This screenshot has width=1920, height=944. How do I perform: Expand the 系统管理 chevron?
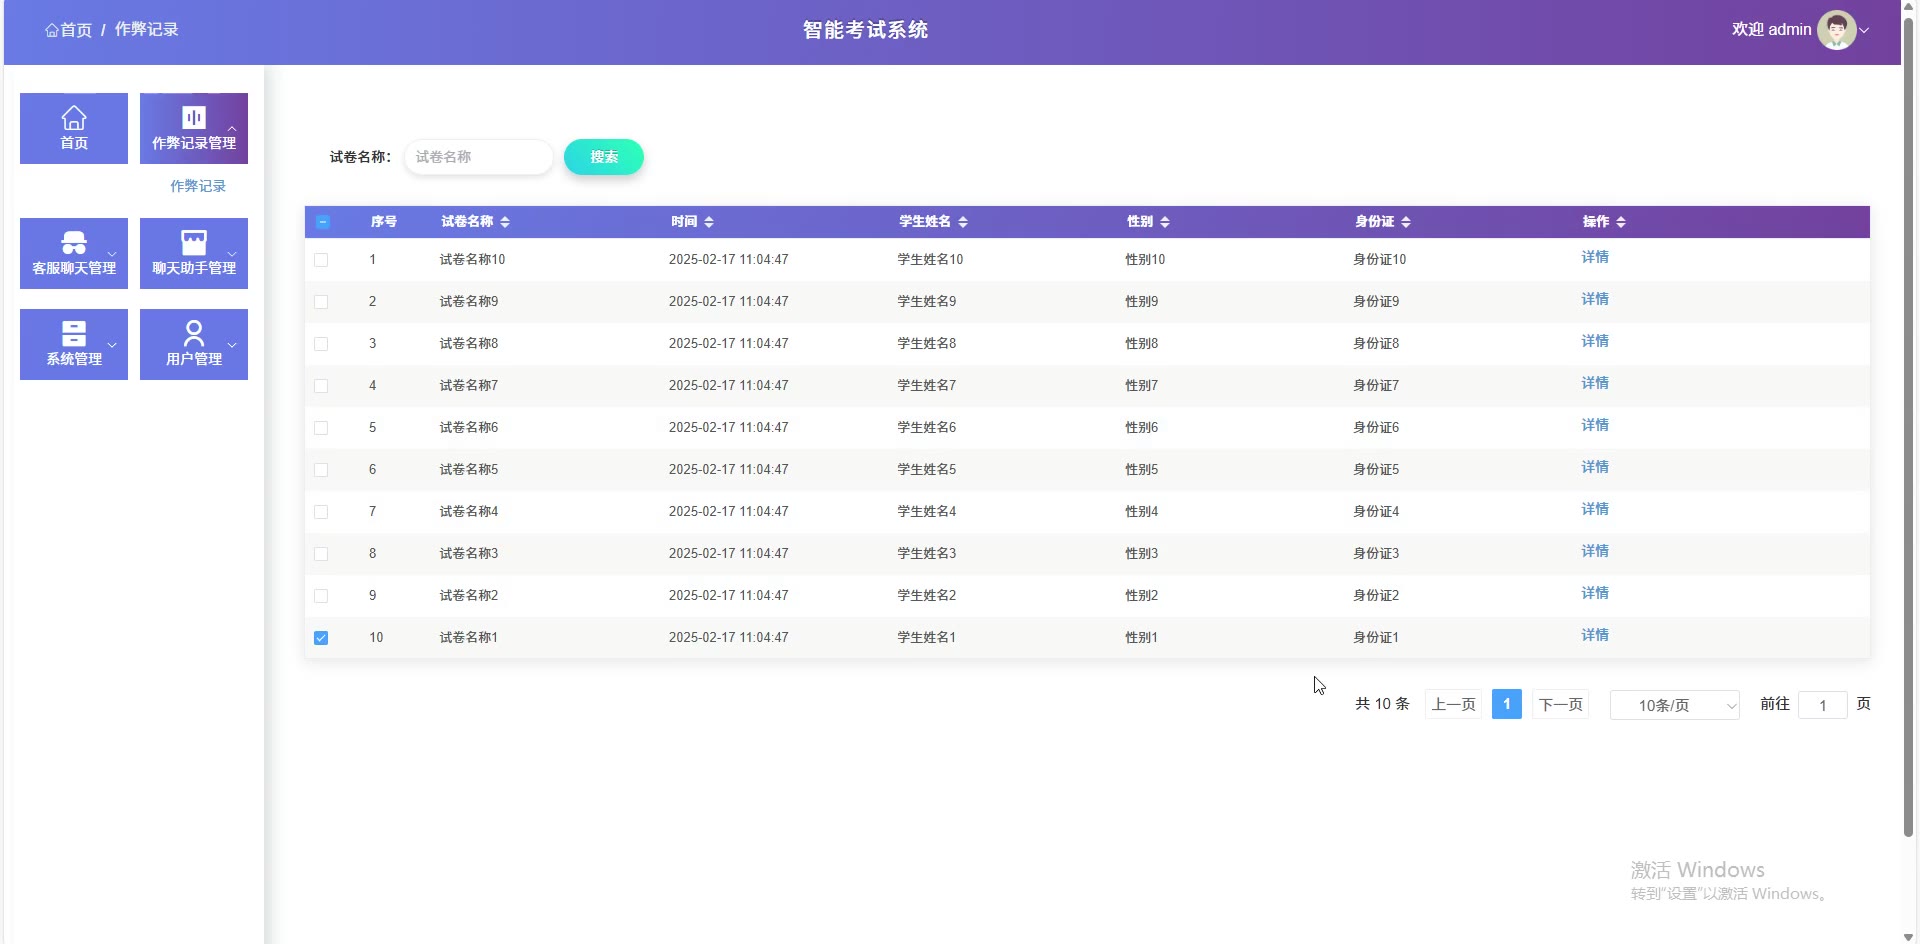[x=112, y=345]
